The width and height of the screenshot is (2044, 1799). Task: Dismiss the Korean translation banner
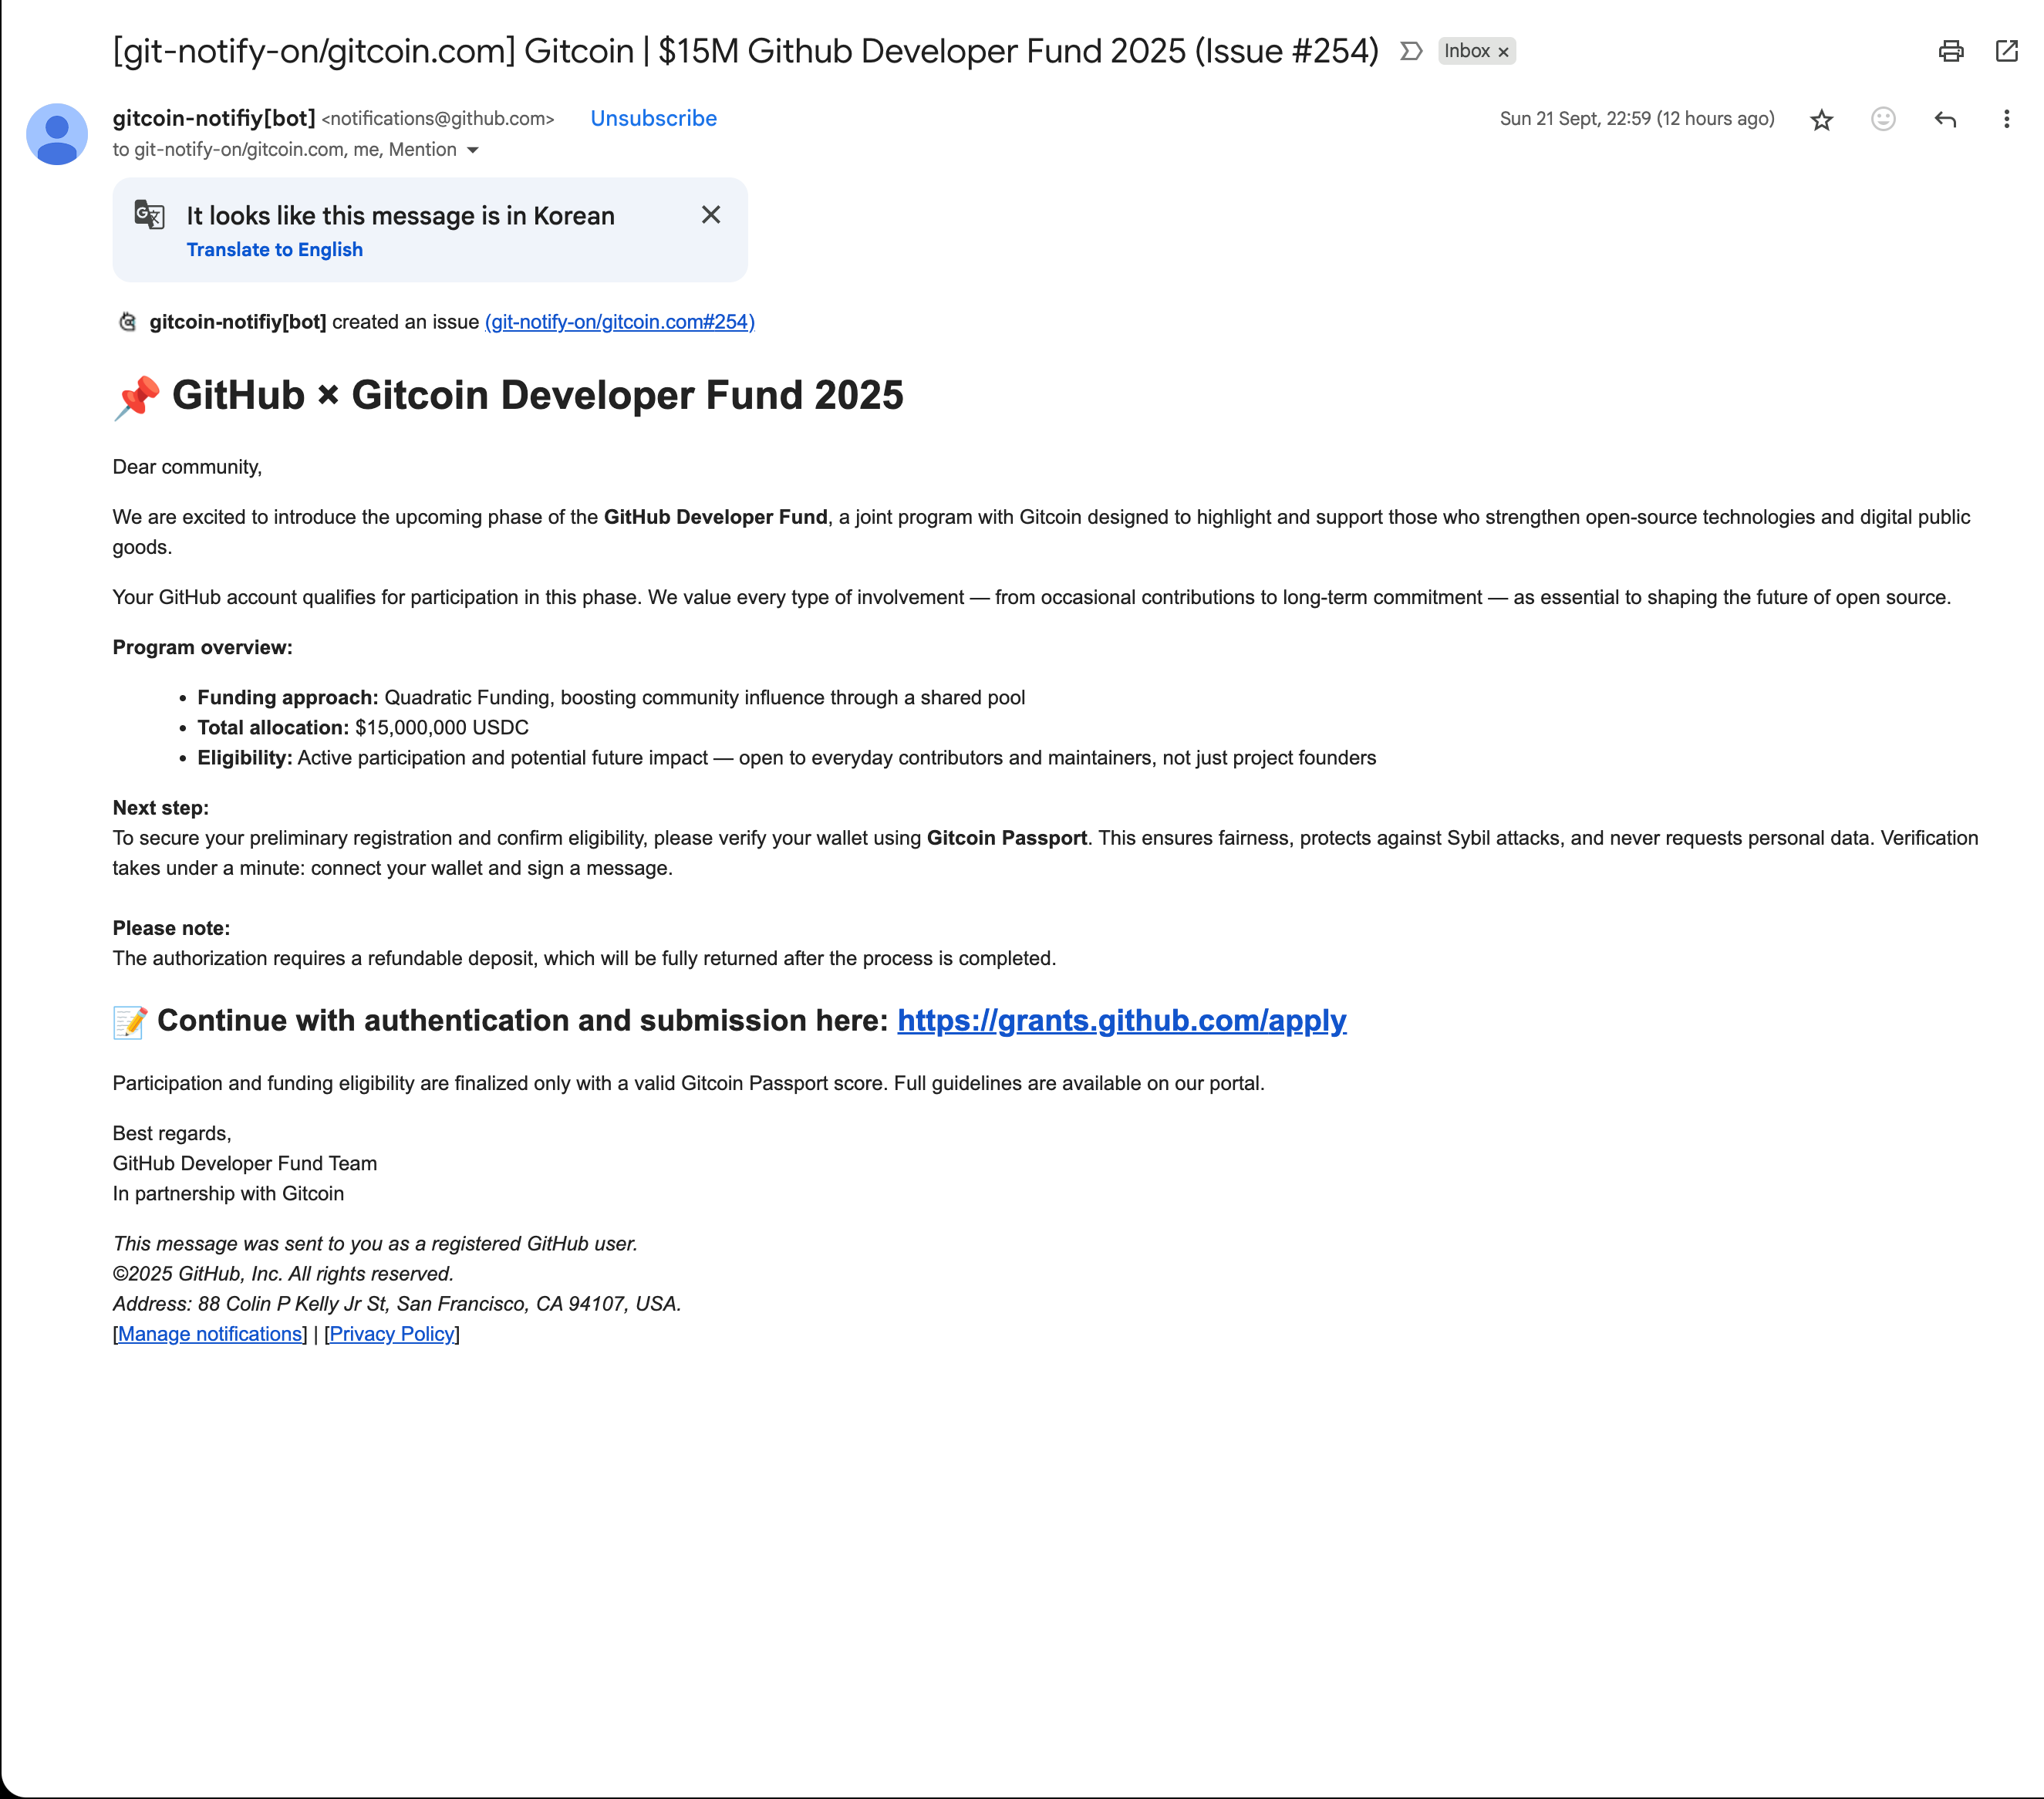711,215
